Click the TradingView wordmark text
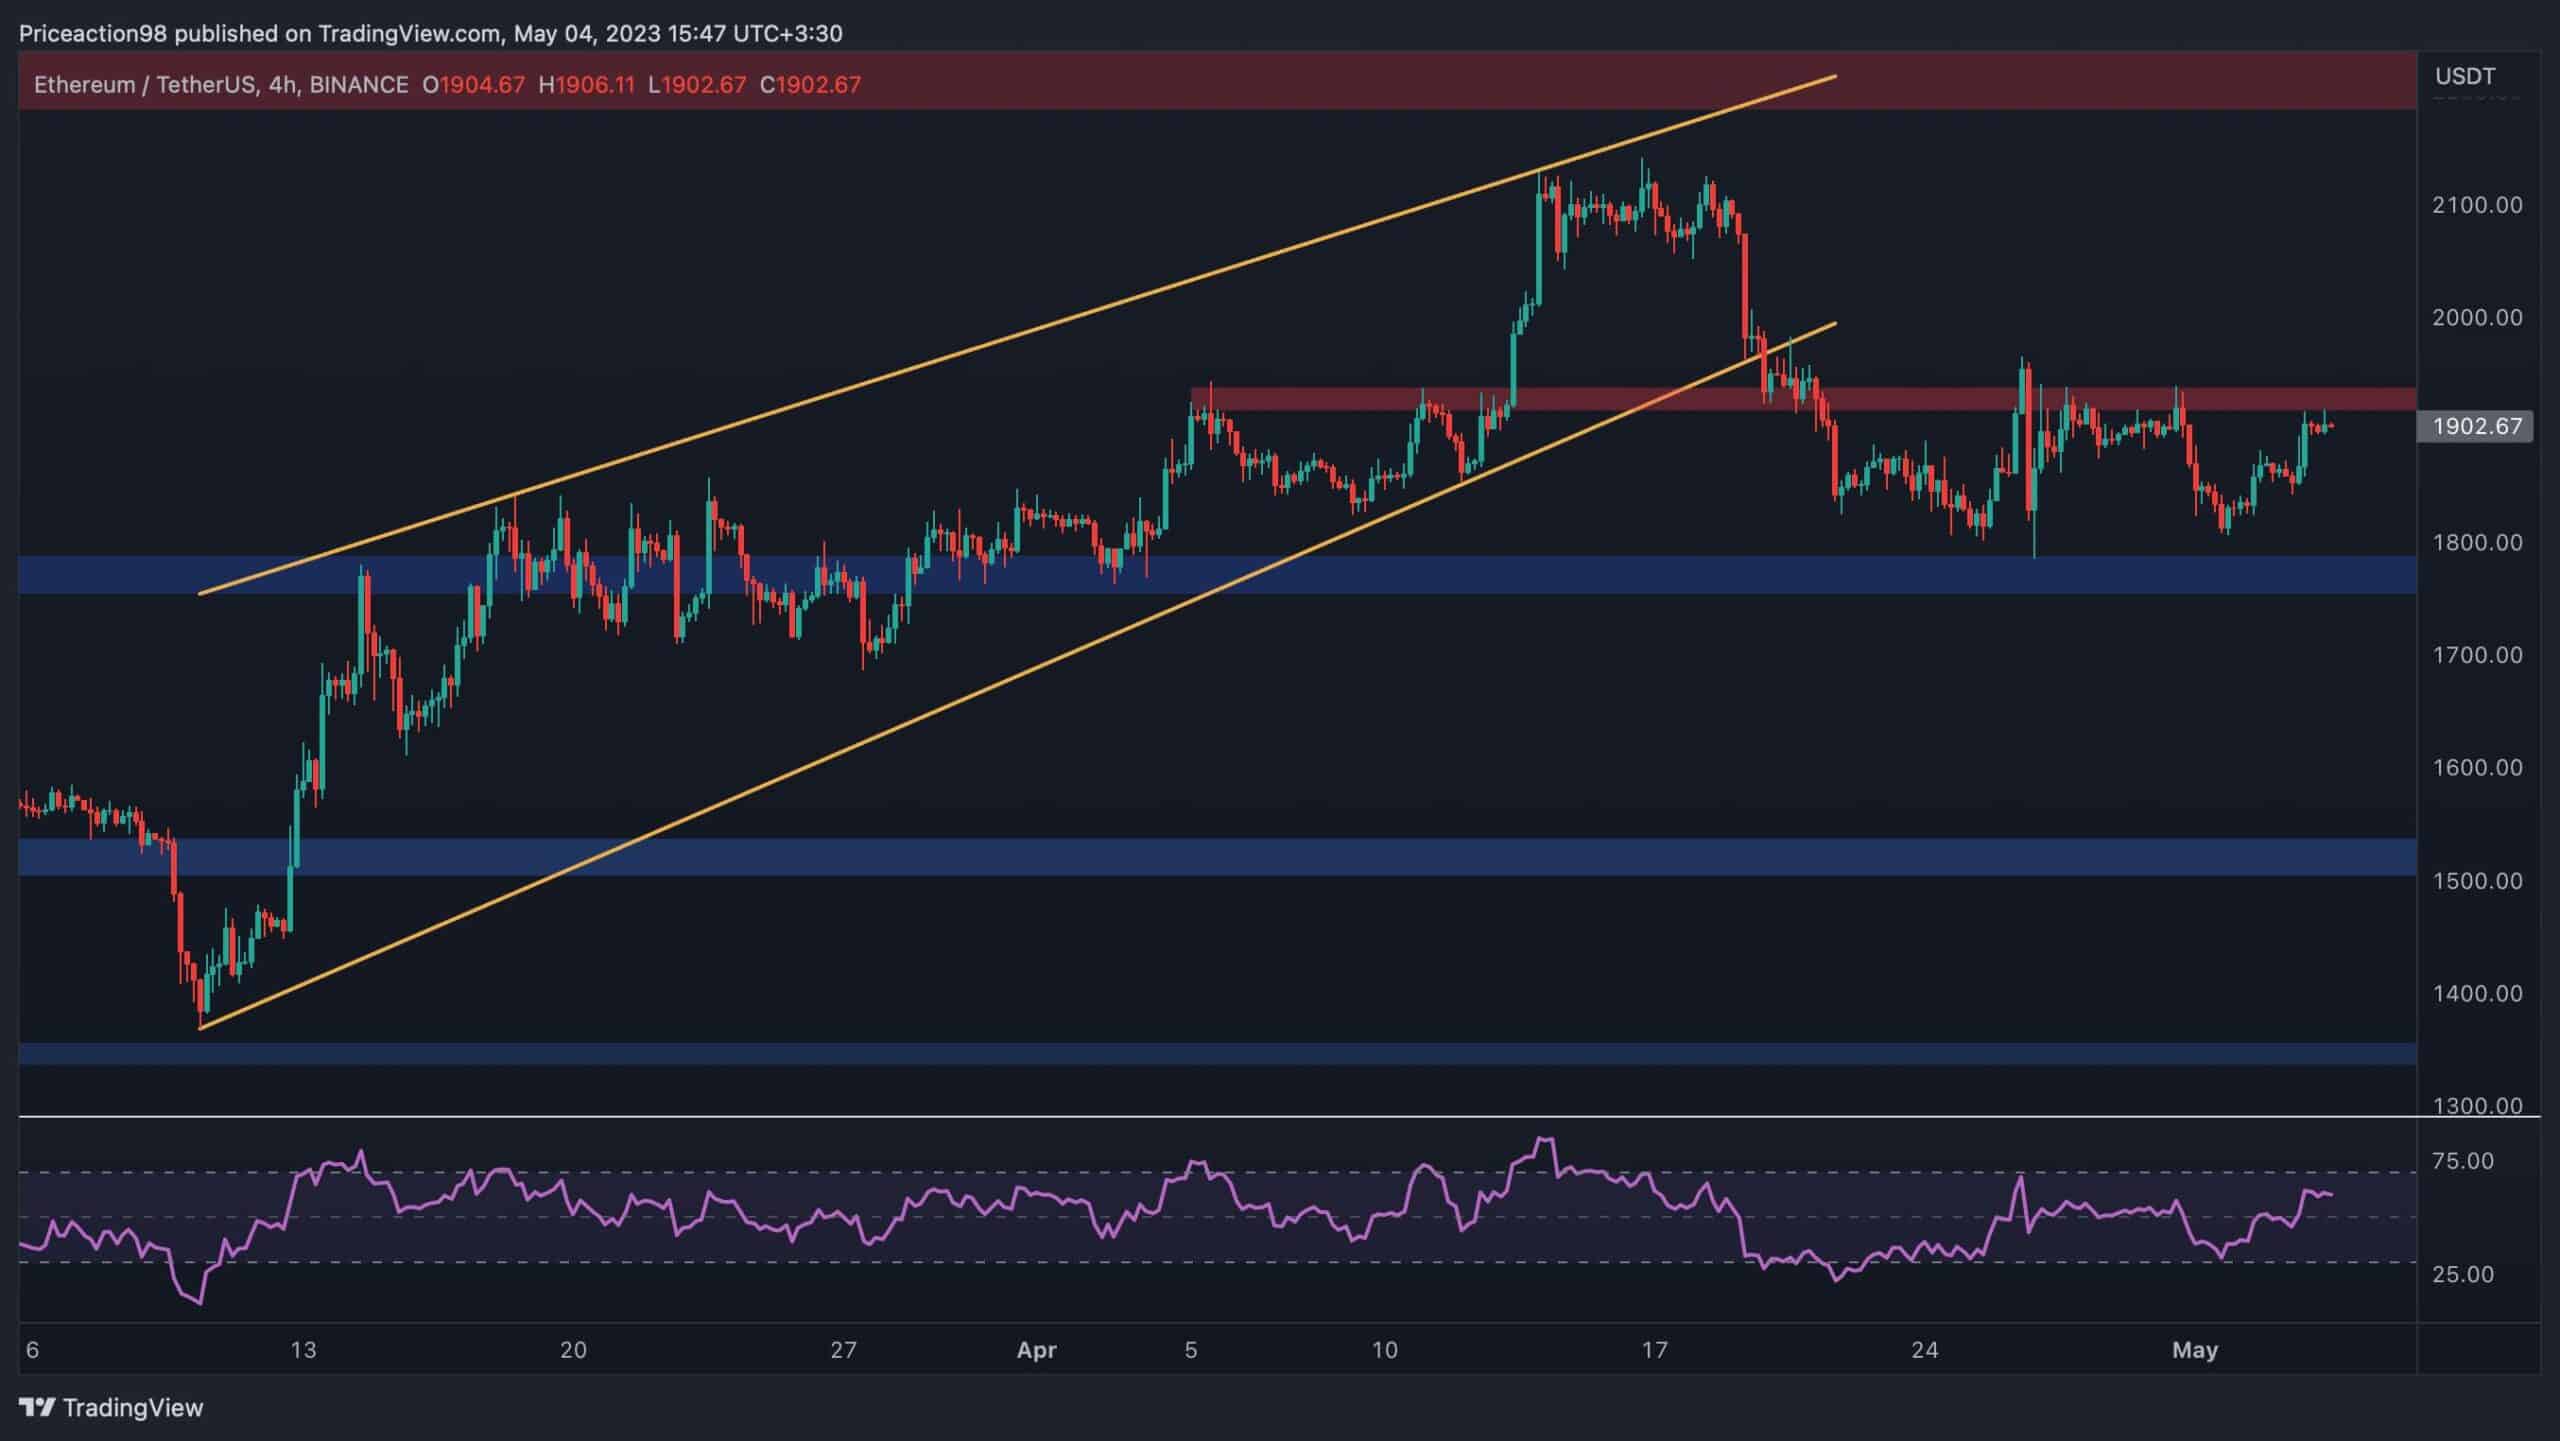 point(133,1408)
